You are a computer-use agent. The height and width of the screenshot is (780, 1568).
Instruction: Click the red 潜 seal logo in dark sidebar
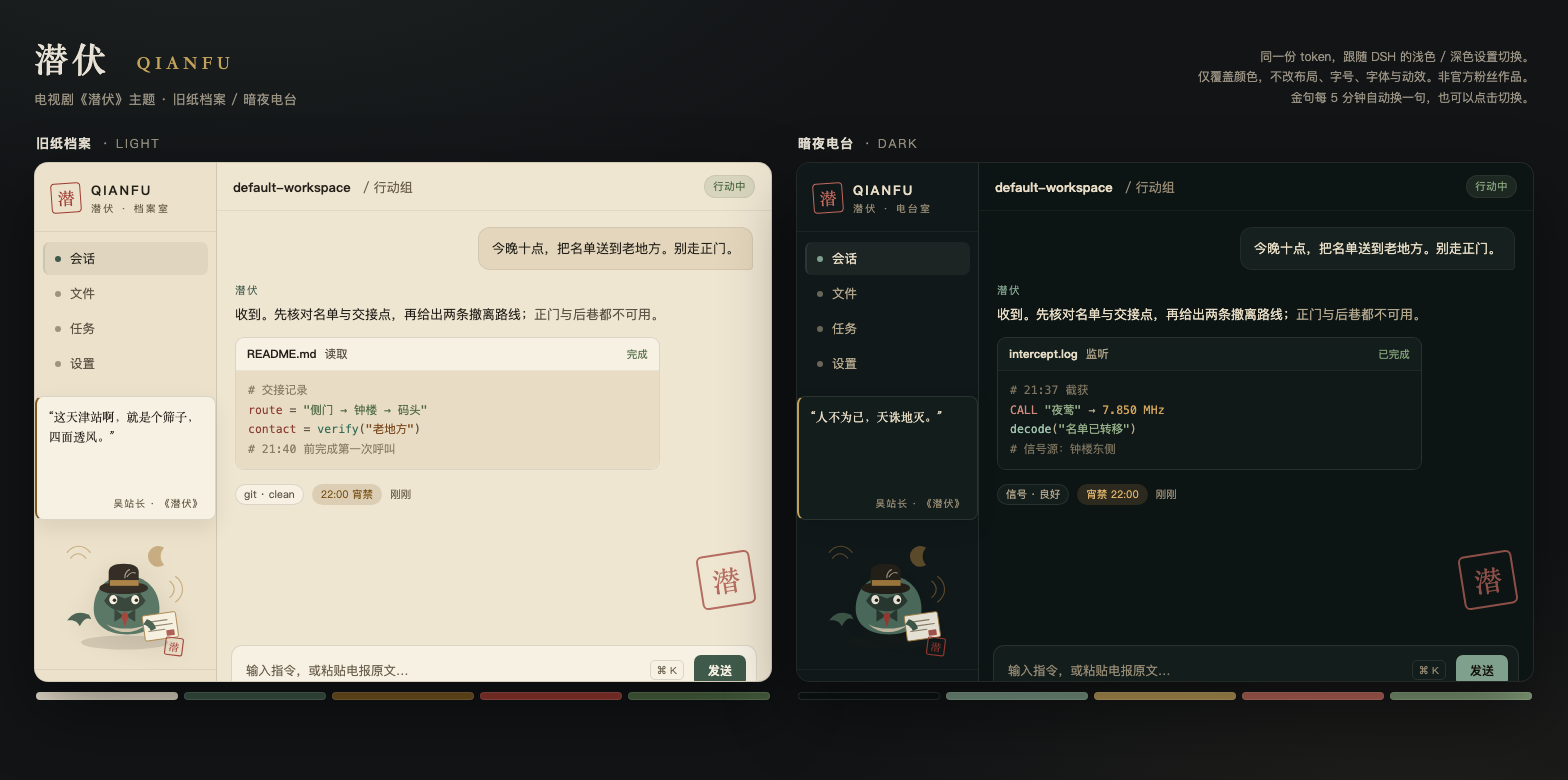click(828, 198)
